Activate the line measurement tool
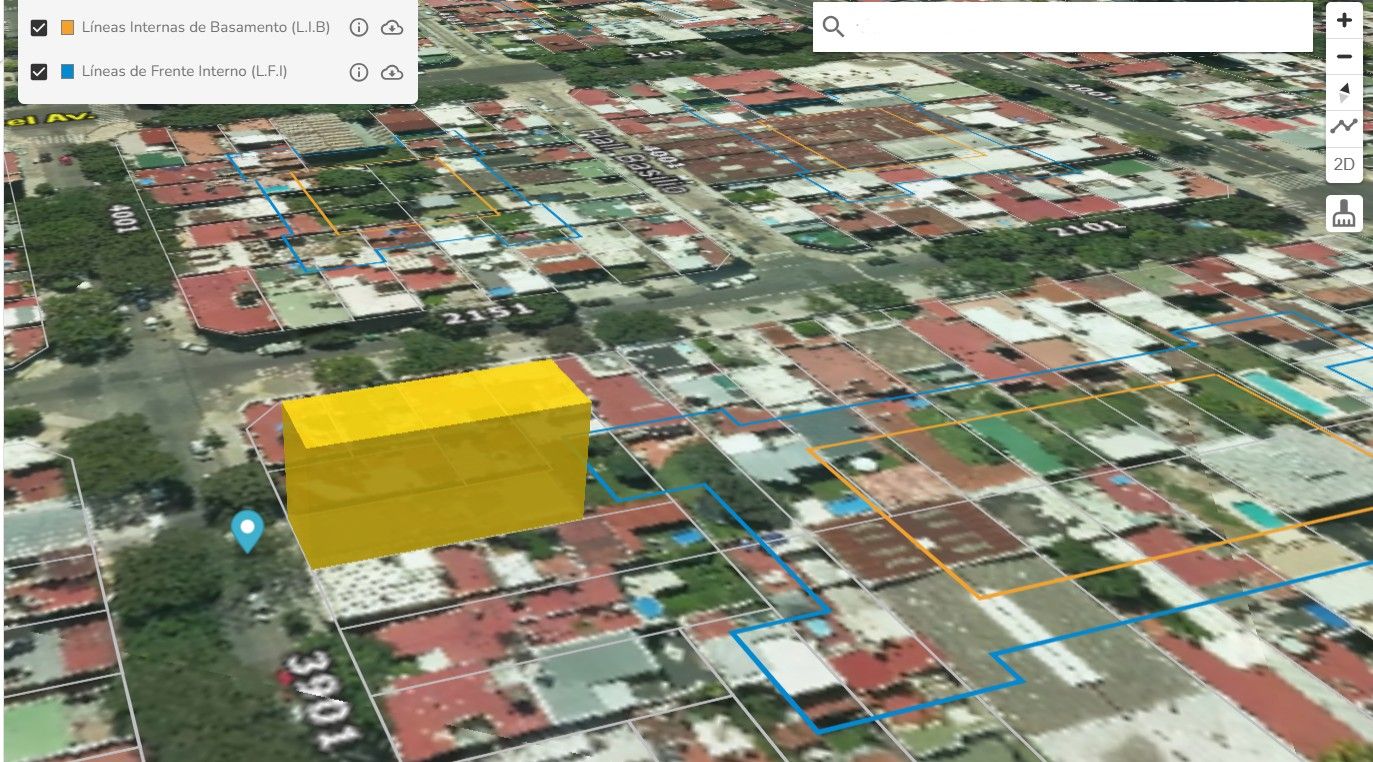The image size is (1373, 762). tap(1344, 127)
